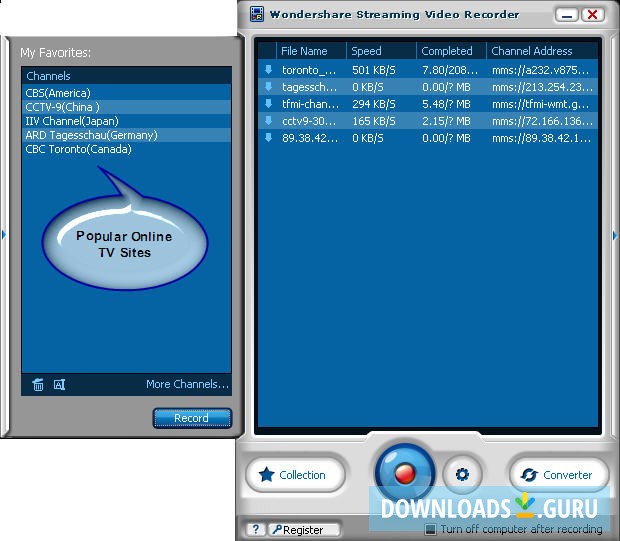Select CCTV-9(China) channel
The height and width of the screenshot is (541, 620).
point(126,107)
